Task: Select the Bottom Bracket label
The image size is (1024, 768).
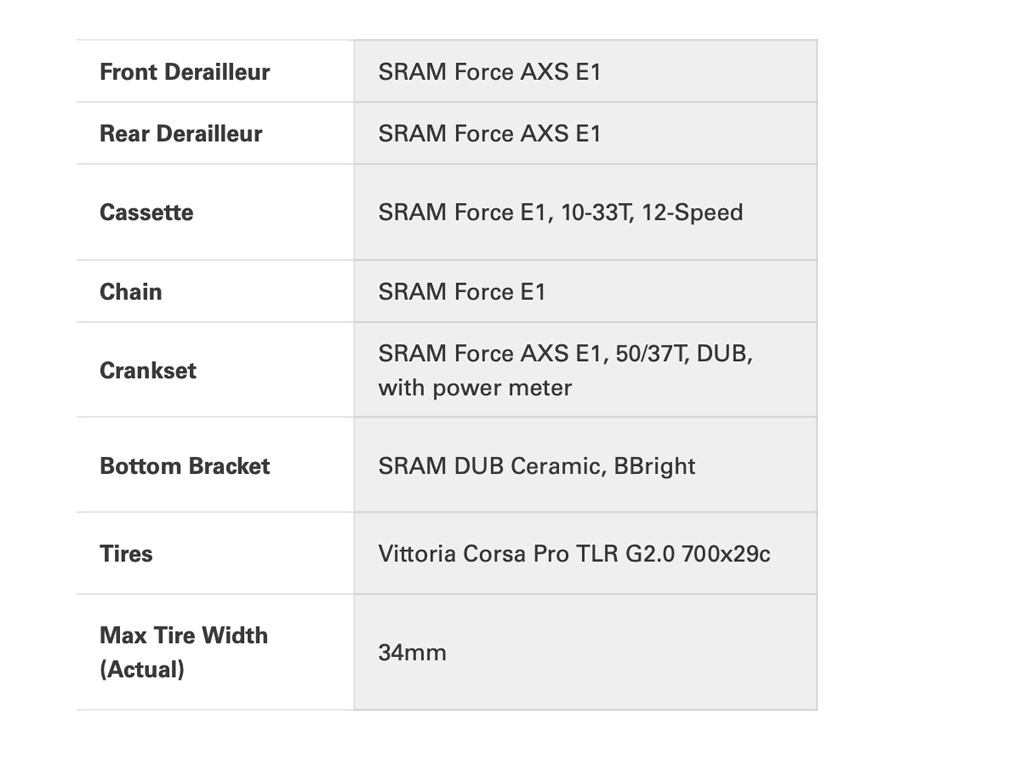Action: [185, 466]
